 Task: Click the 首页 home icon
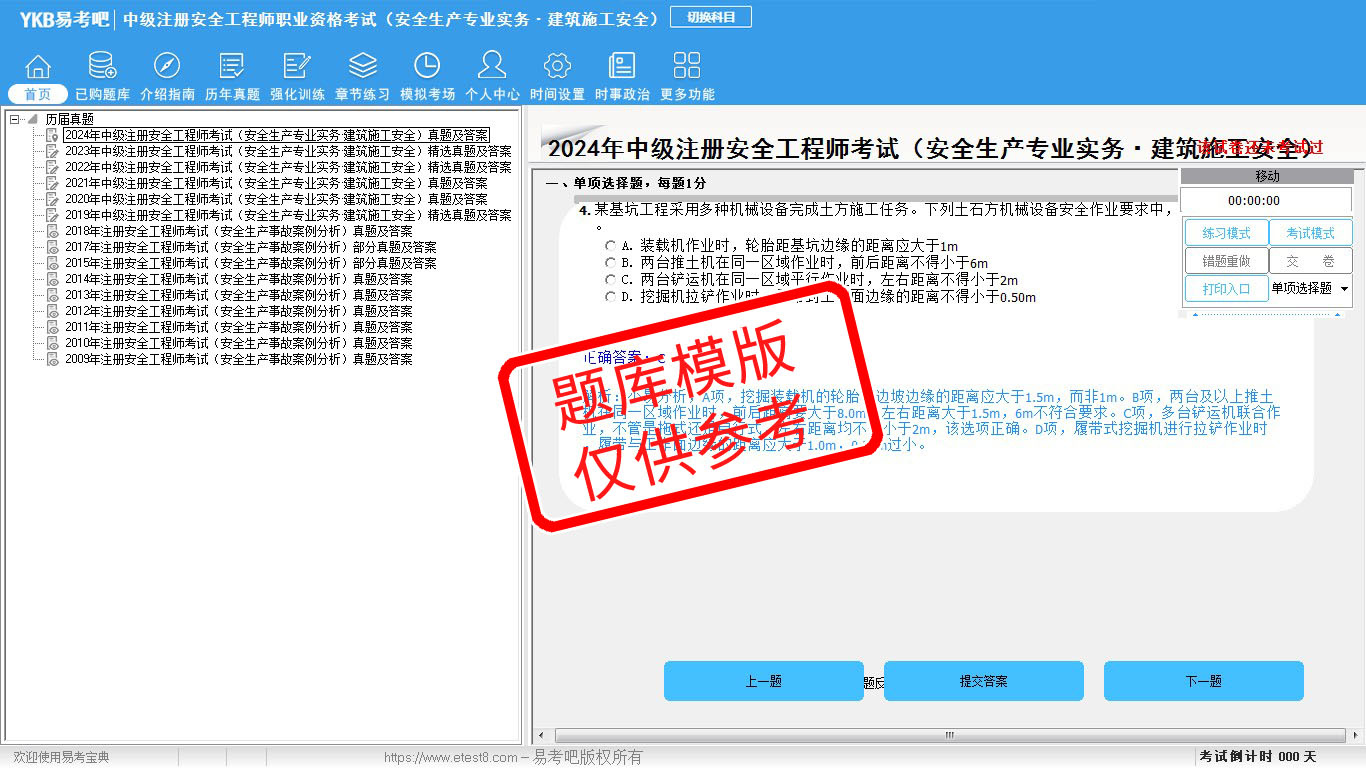tap(38, 67)
